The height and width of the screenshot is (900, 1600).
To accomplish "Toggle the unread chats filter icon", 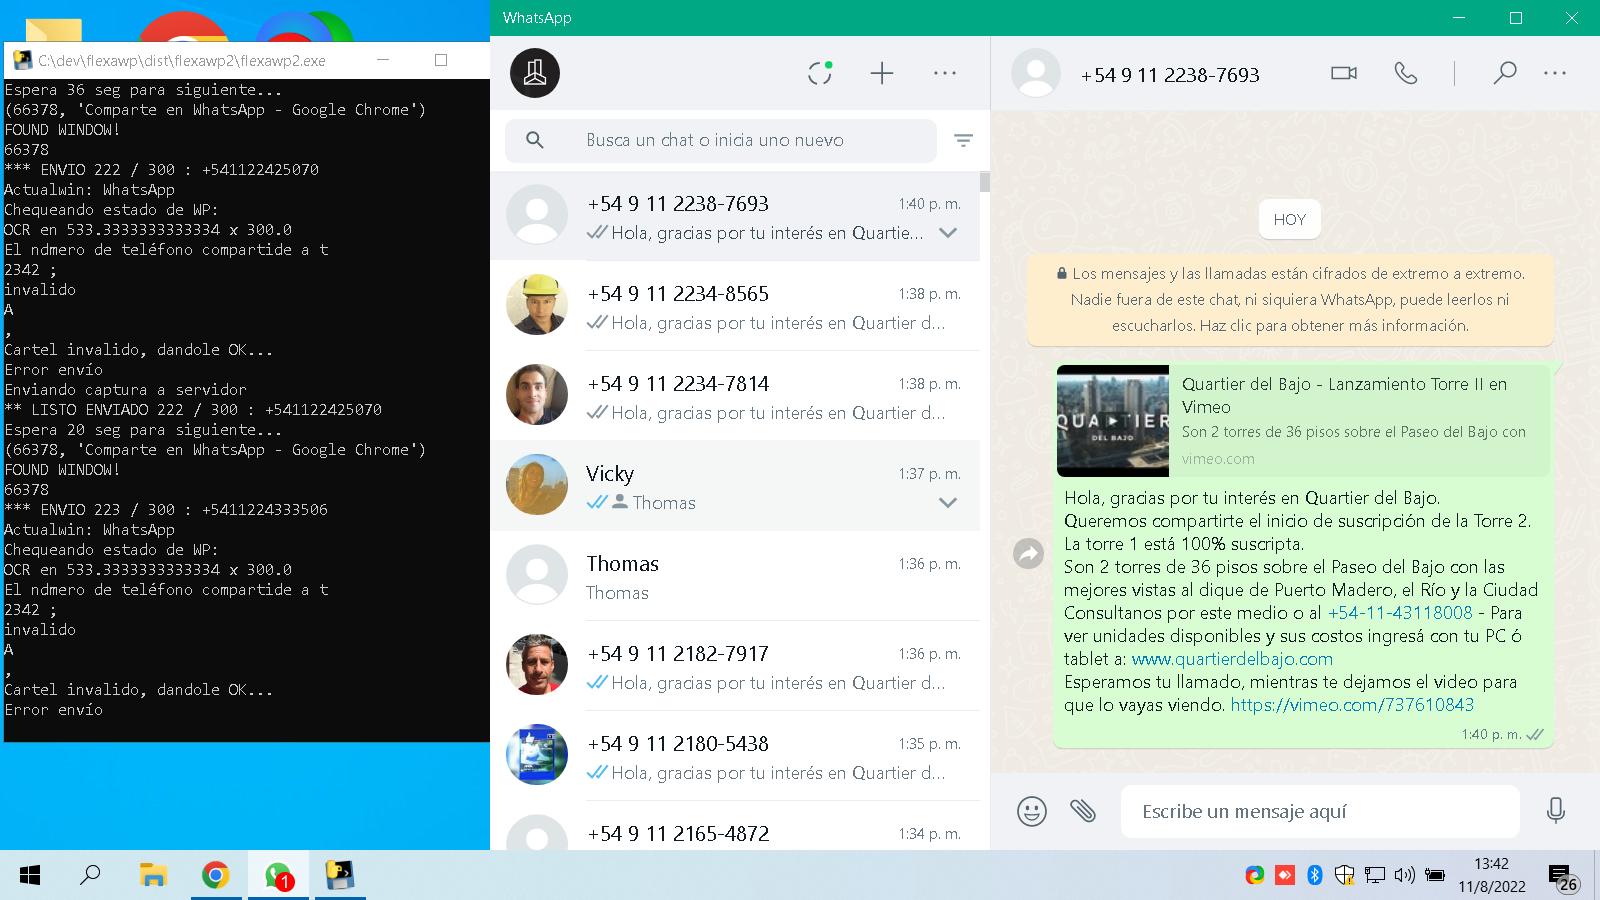I will [963, 140].
